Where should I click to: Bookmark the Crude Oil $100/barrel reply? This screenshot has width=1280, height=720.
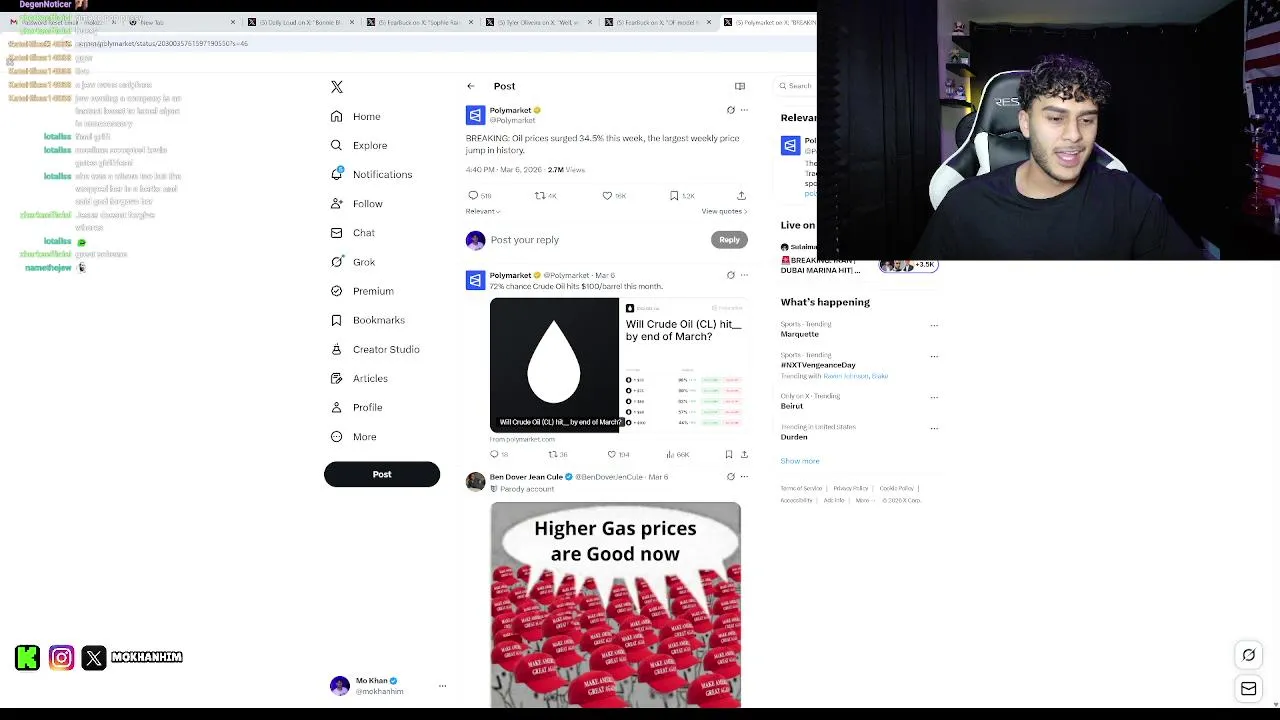(728, 454)
